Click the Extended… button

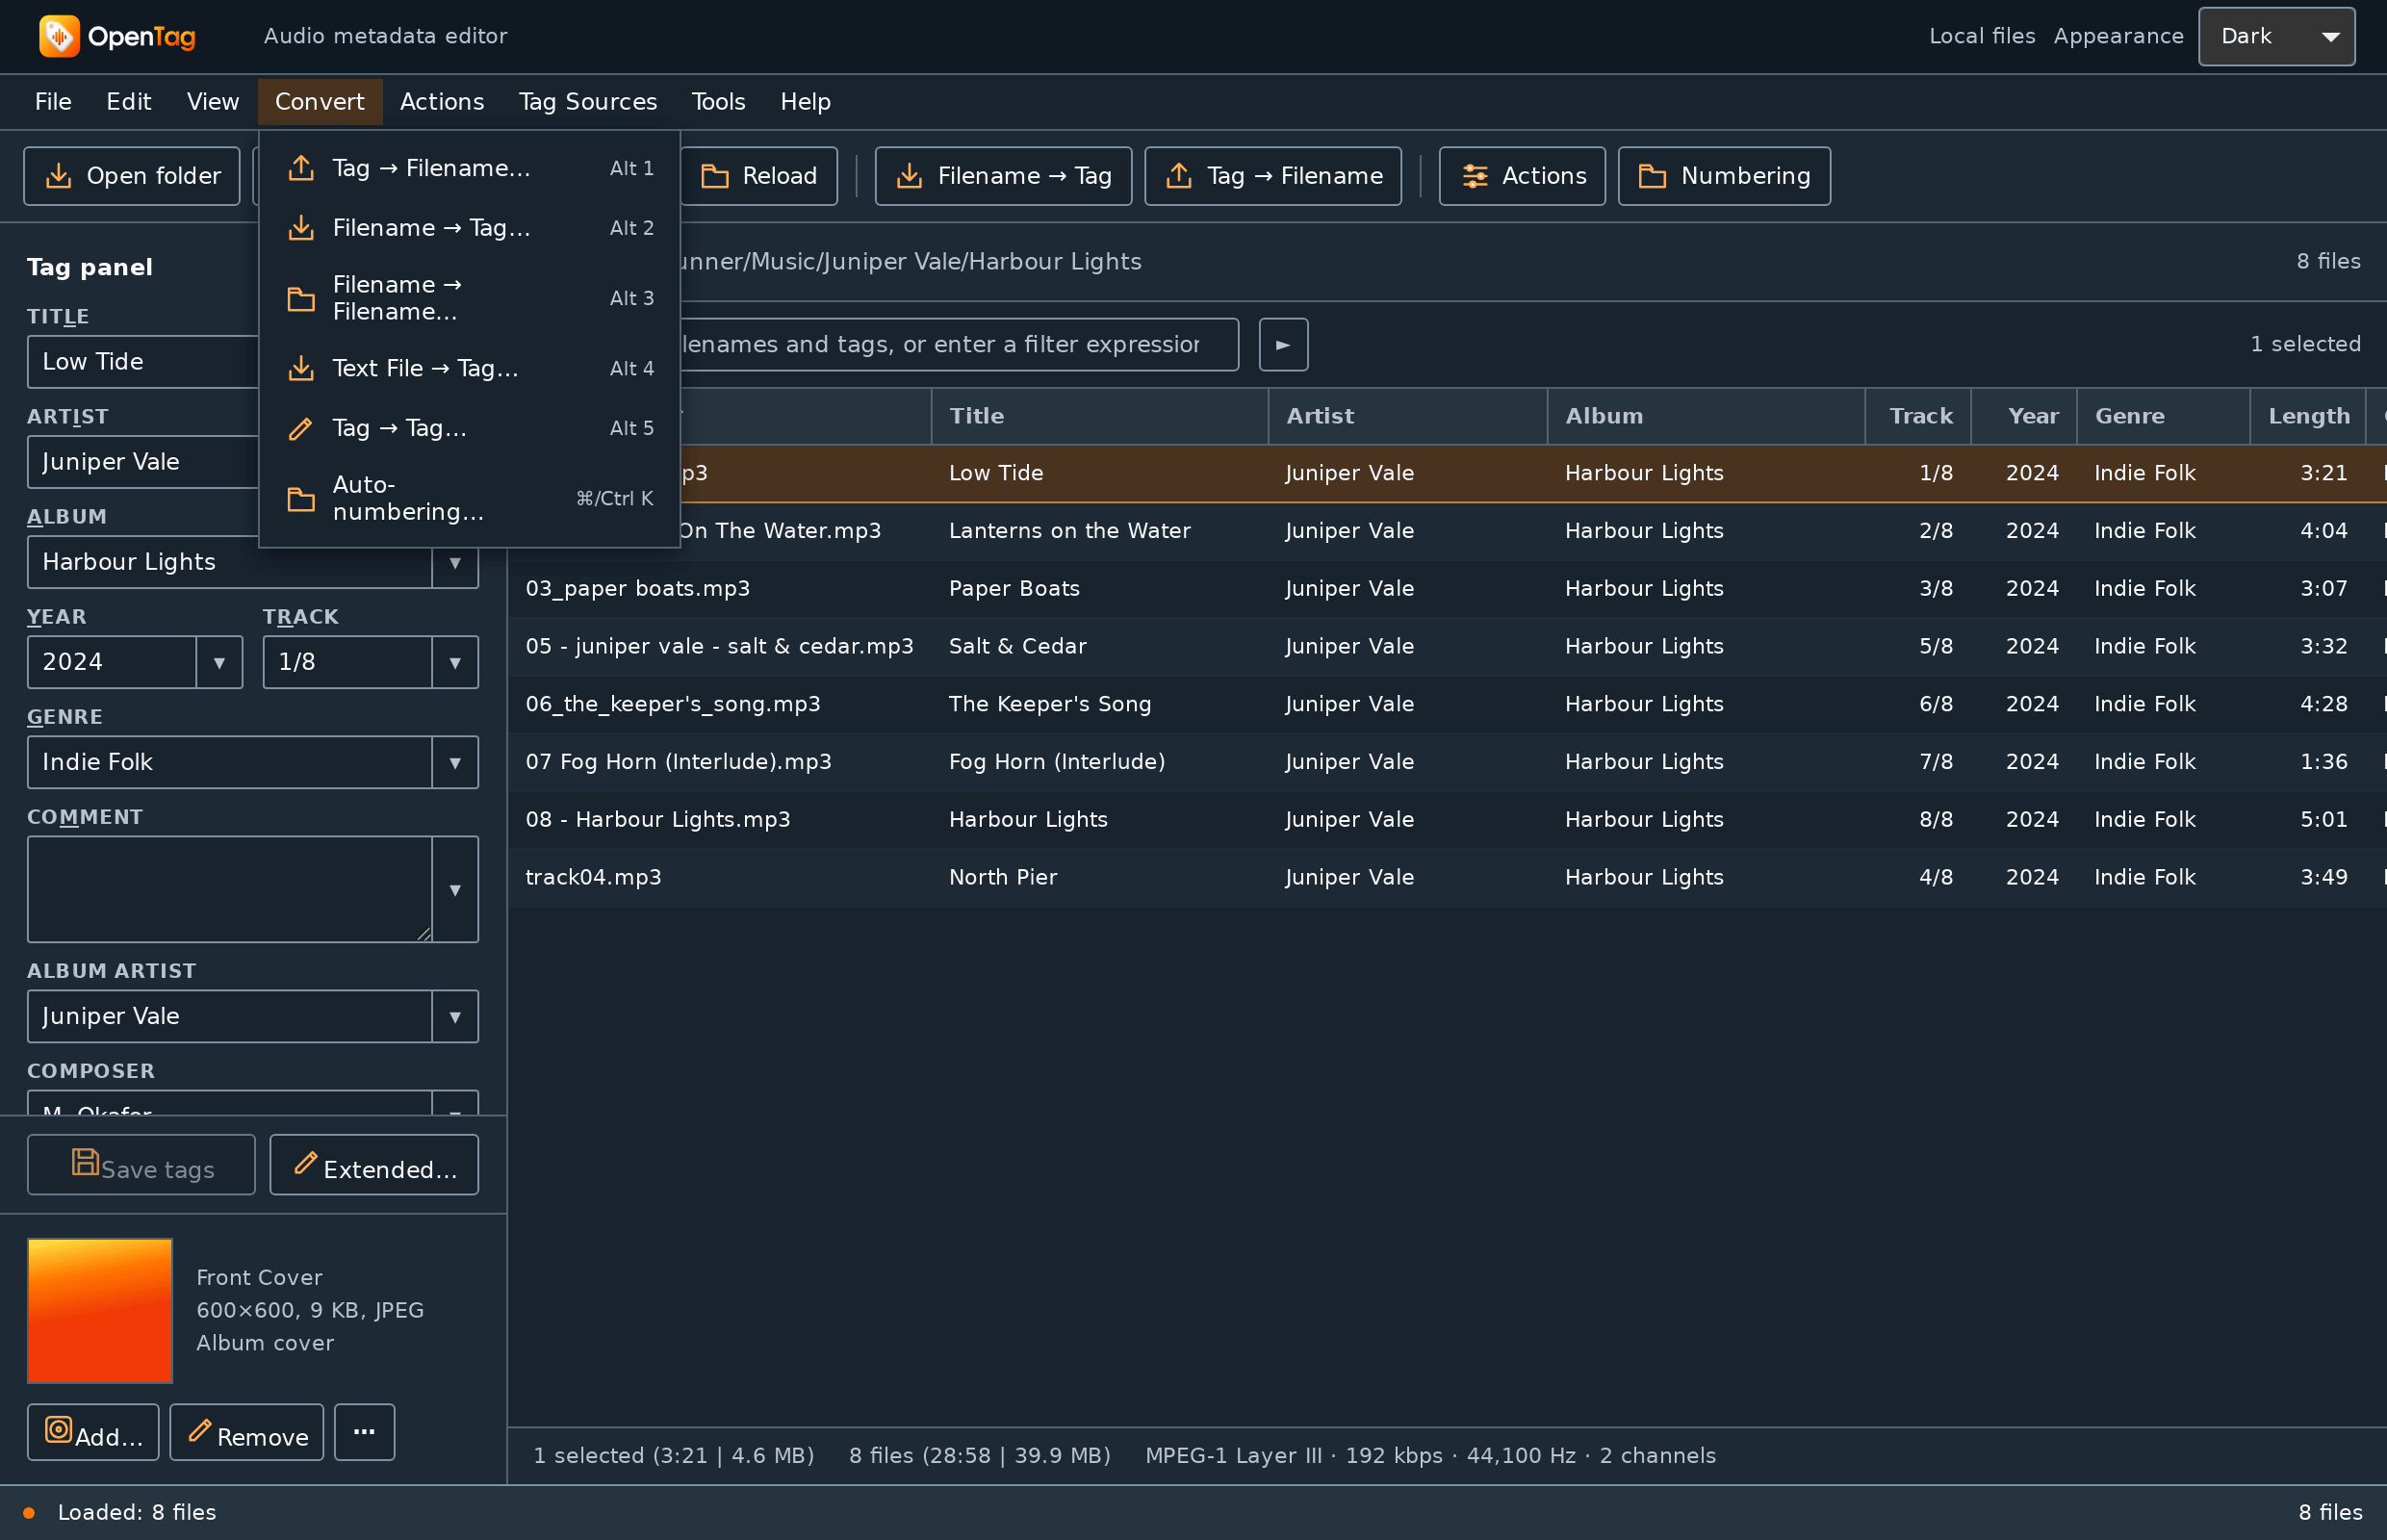374,1165
